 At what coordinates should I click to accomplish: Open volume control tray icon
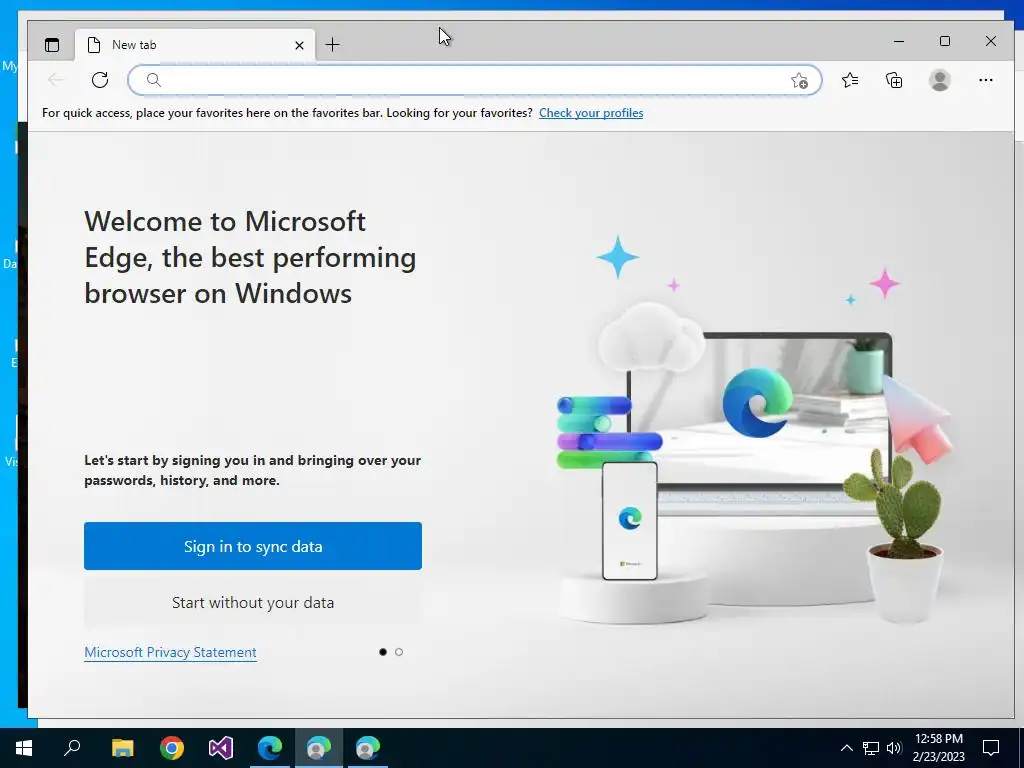pyautogui.click(x=894, y=748)
